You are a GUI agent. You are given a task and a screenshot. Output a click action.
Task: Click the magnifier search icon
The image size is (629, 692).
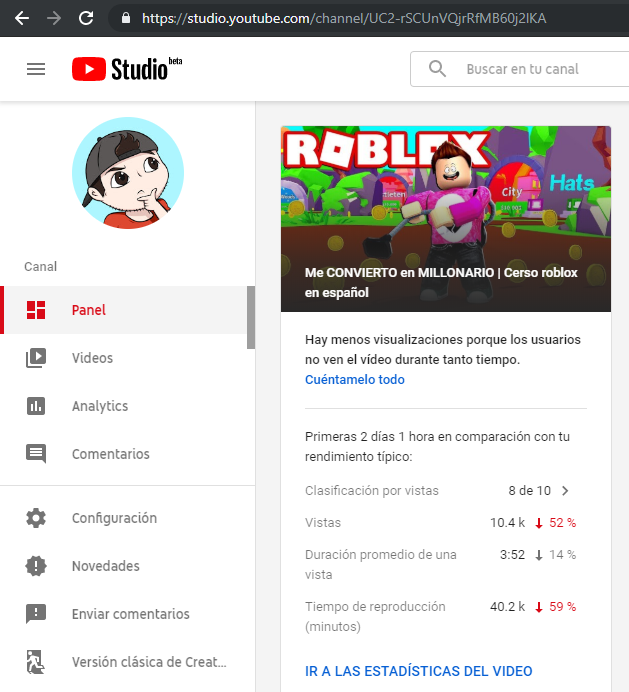pyautogui.click(x=437, y=69)
